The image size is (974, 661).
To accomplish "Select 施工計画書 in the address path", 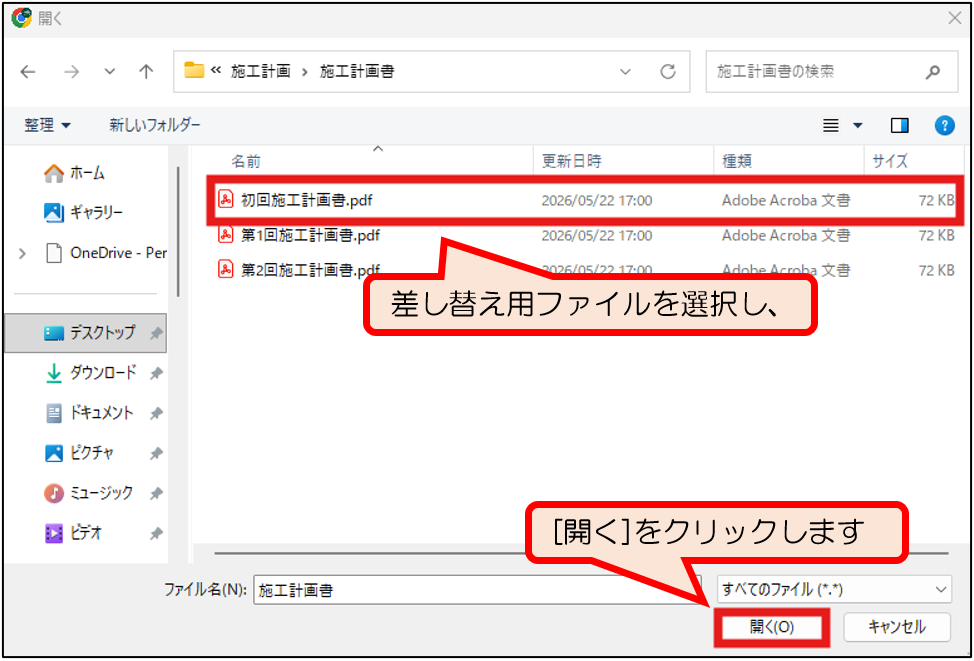I will [357, 72].
